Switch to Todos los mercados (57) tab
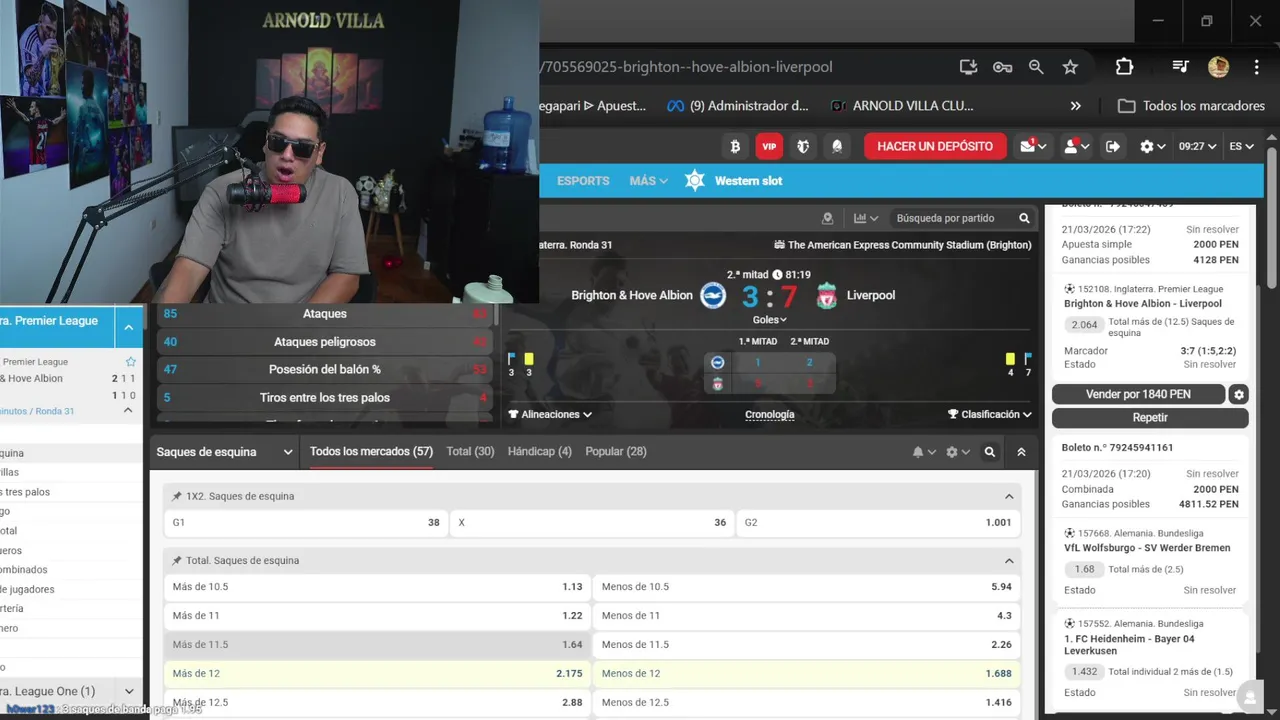1280x720 pixels. (371, 452)
